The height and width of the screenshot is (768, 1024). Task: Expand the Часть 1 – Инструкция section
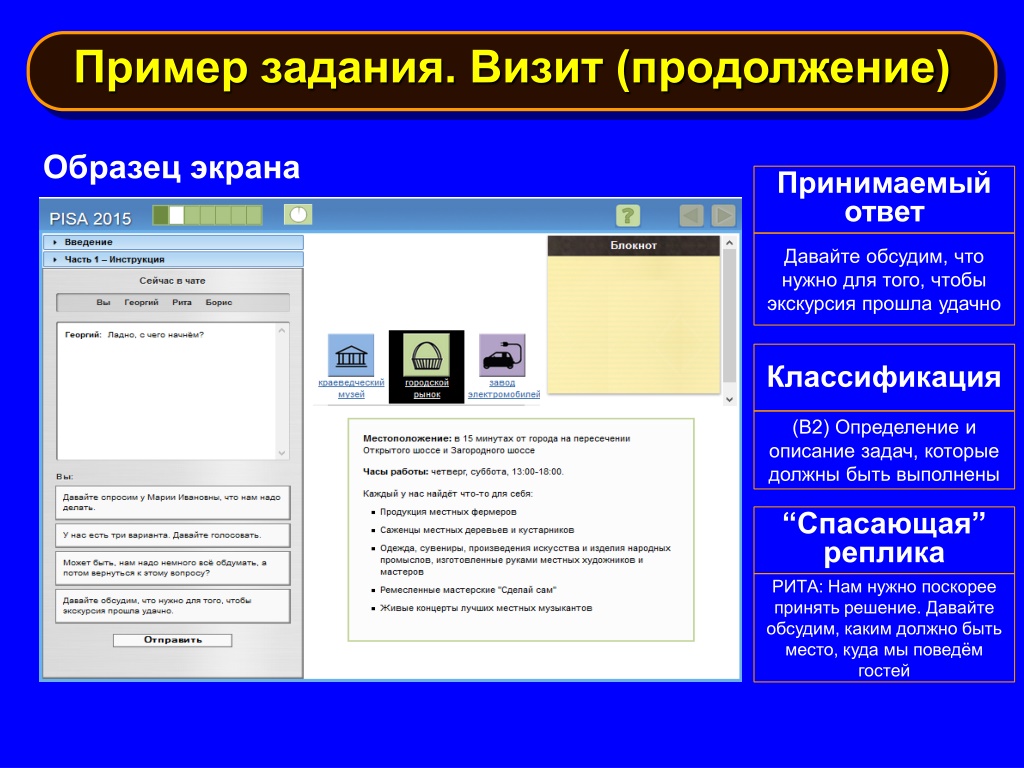tap(173, 259)
